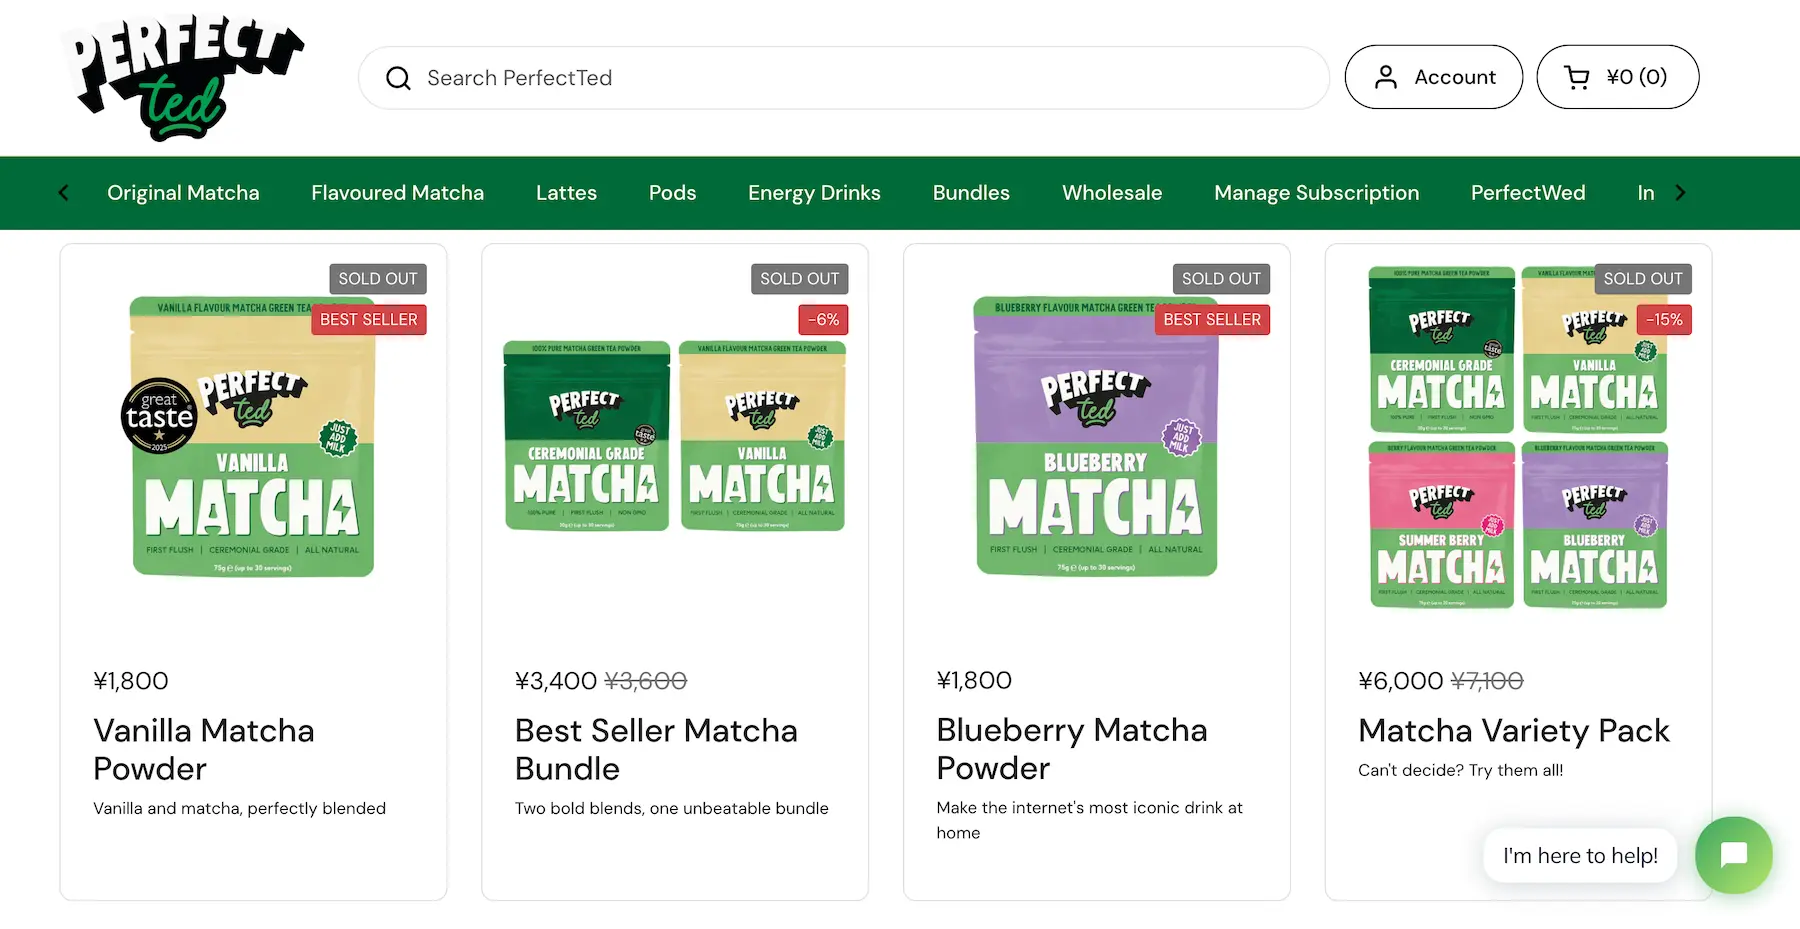Click the left navigation arrow
This screenshot has width=1800, height=929.
tap(64, 193)
